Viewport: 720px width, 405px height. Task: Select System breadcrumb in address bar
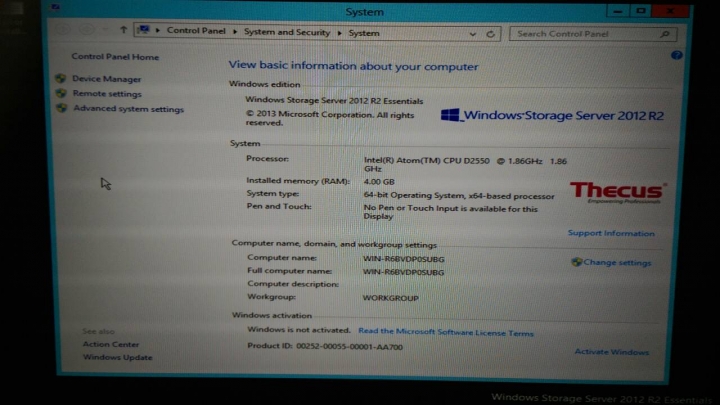click(364, 33)
